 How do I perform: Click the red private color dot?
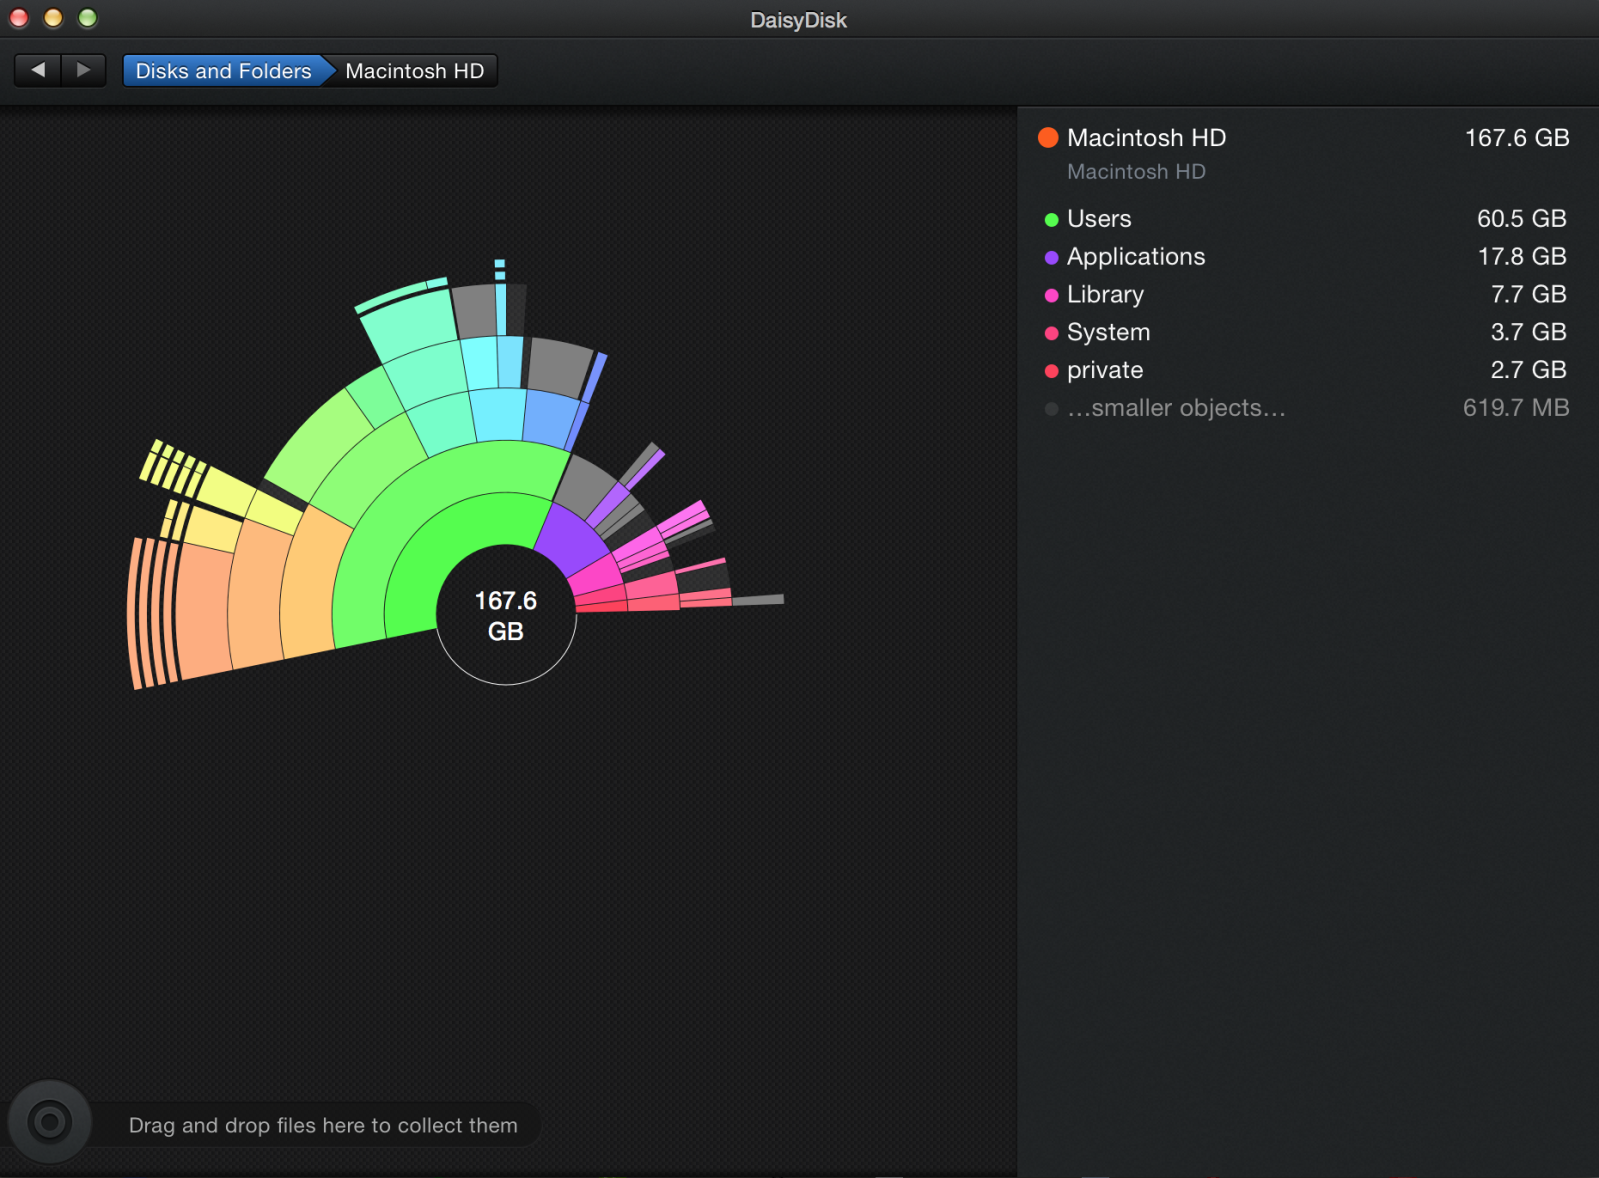coord(1051,371)
